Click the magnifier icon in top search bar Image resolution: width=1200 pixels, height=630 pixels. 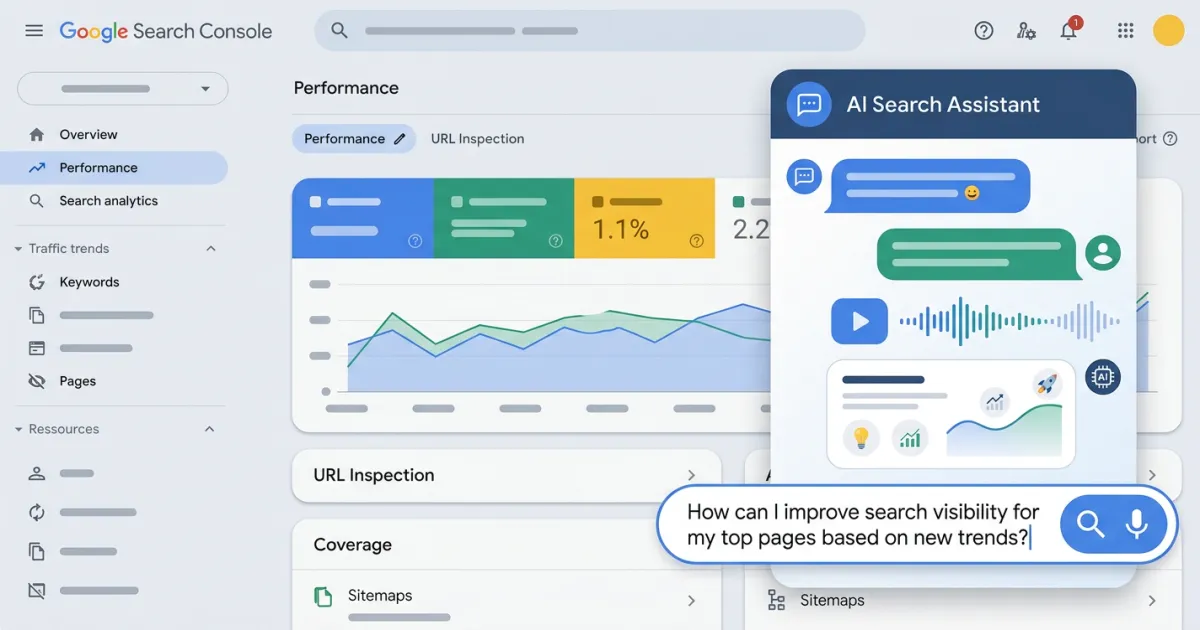[x=339, y=31]
